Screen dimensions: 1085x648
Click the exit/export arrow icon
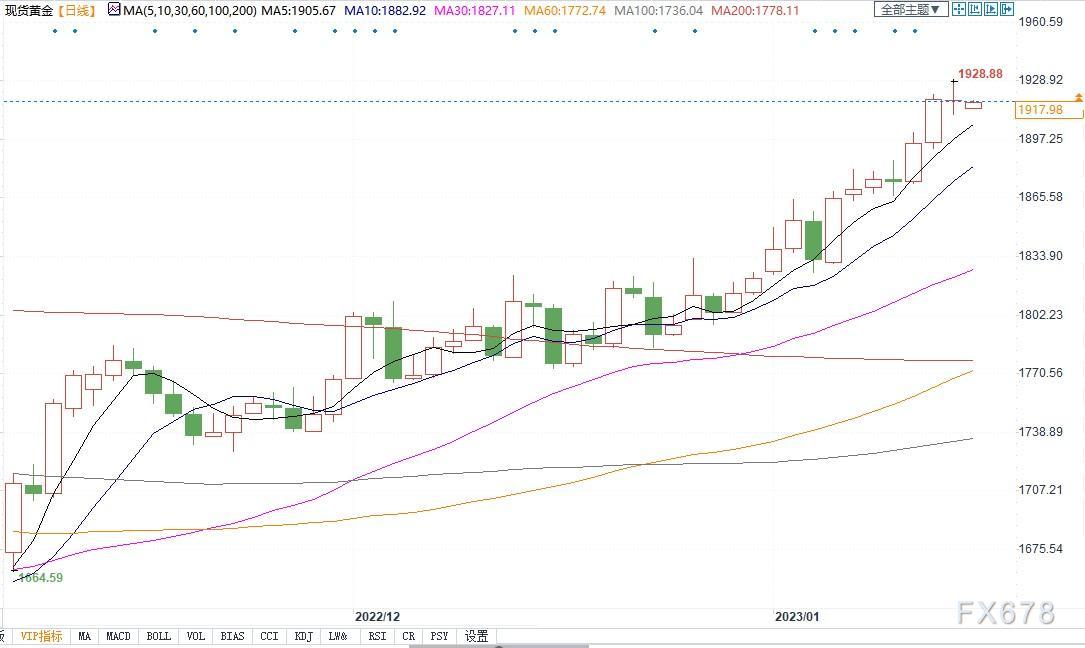(1007, 10)
